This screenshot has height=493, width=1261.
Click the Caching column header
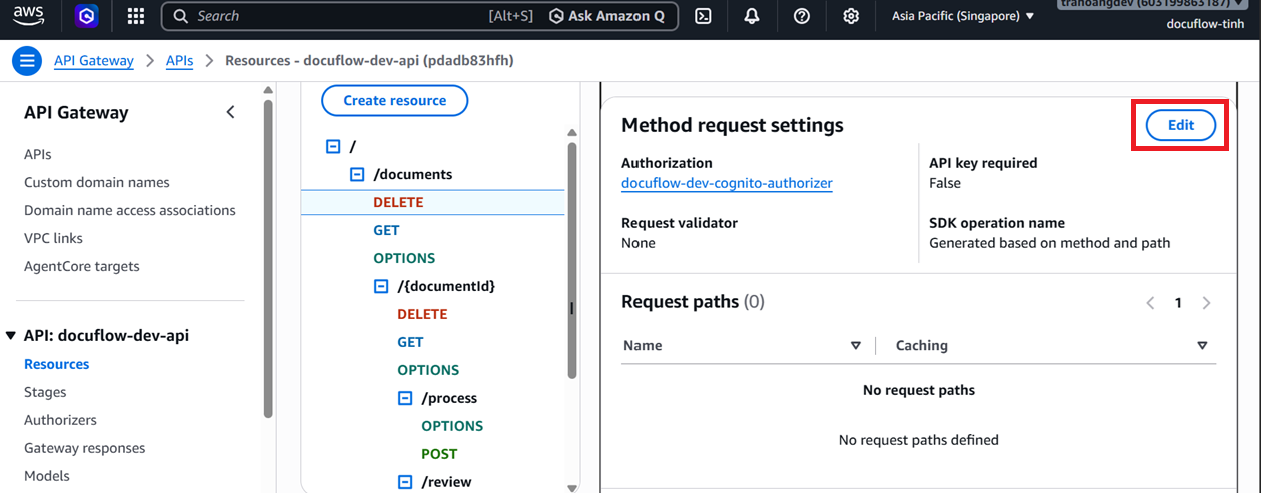click(x=922, y=345)
